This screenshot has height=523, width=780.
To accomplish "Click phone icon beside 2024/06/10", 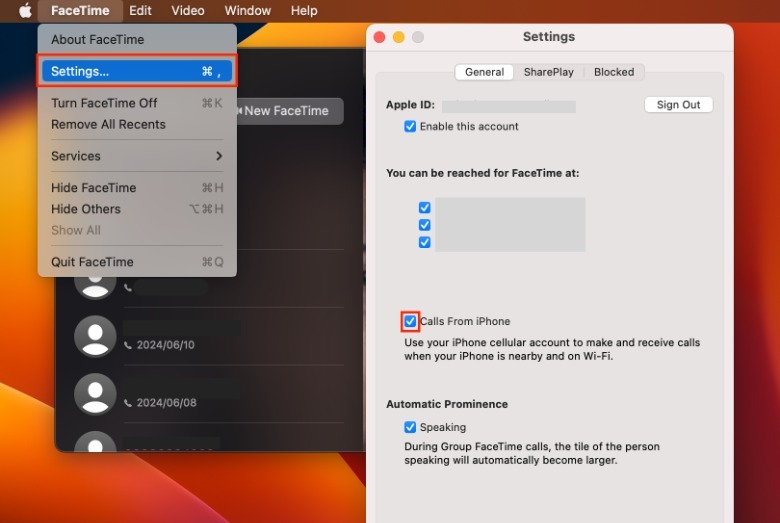I will 128,345.
